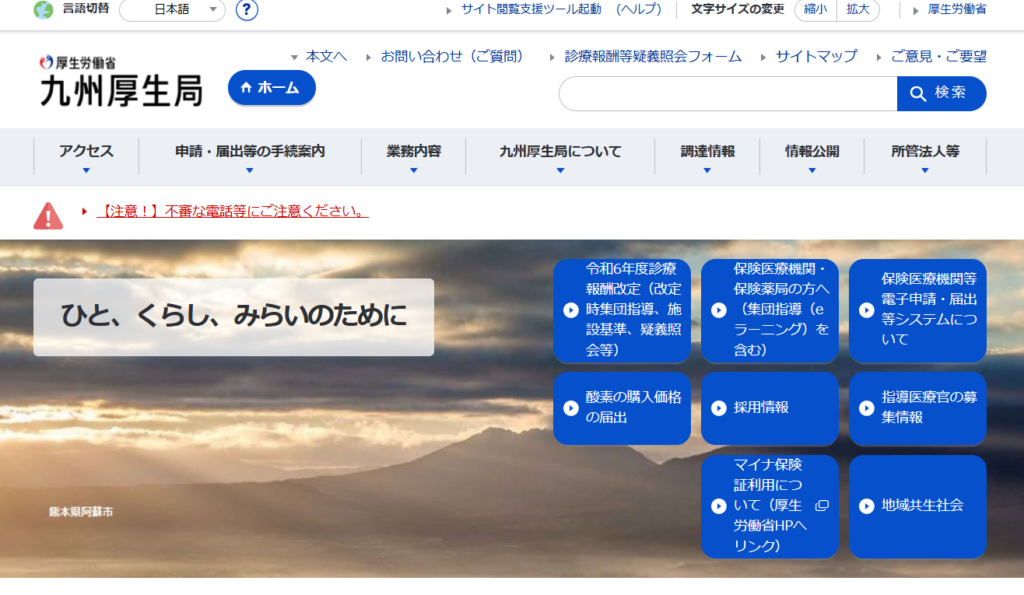Click the 縮小 text size button
The image size is (1024, 595).
(815, 9)
